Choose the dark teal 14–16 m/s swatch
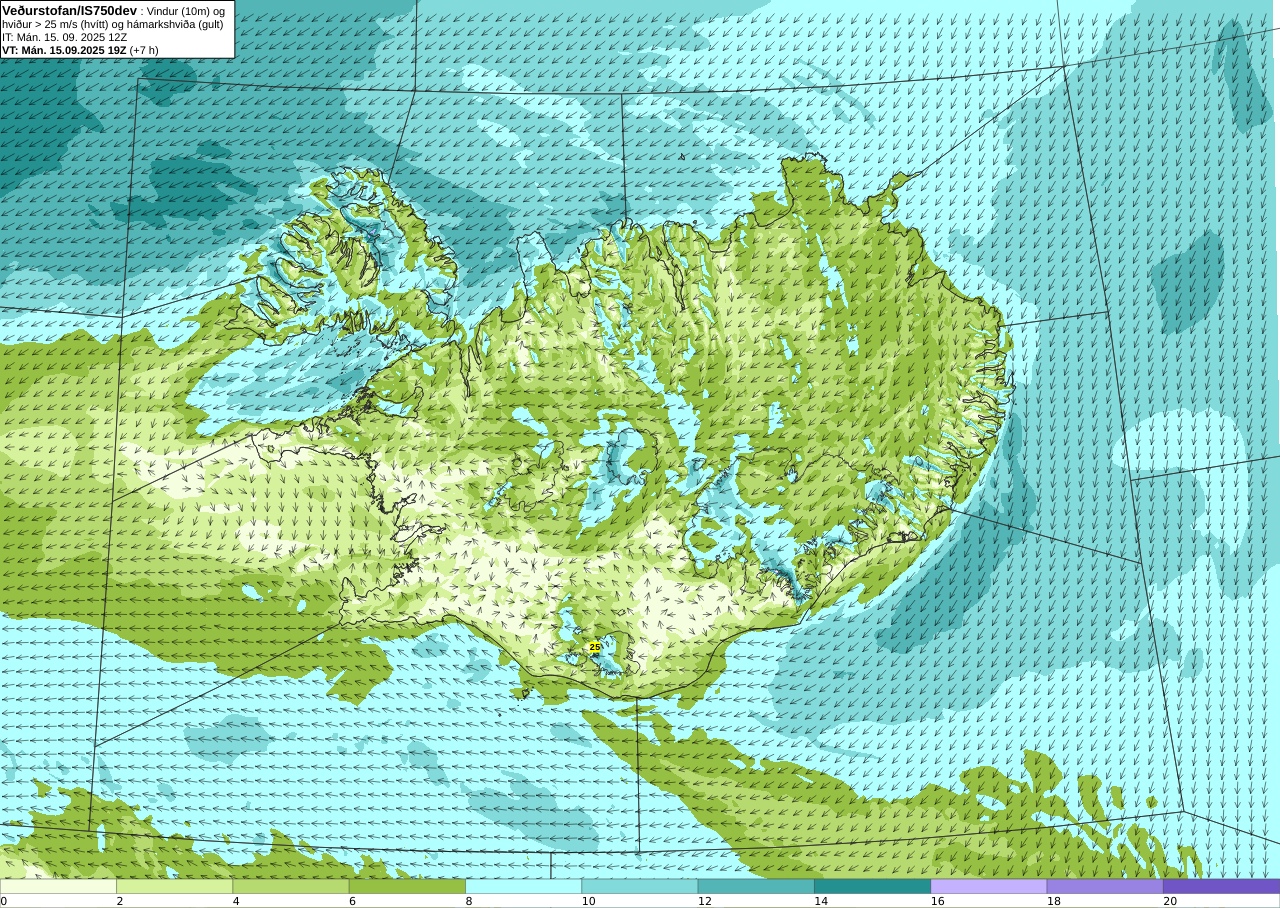Image resolution: width=1280 pixels, height=908 pixels. click(872, 886)
